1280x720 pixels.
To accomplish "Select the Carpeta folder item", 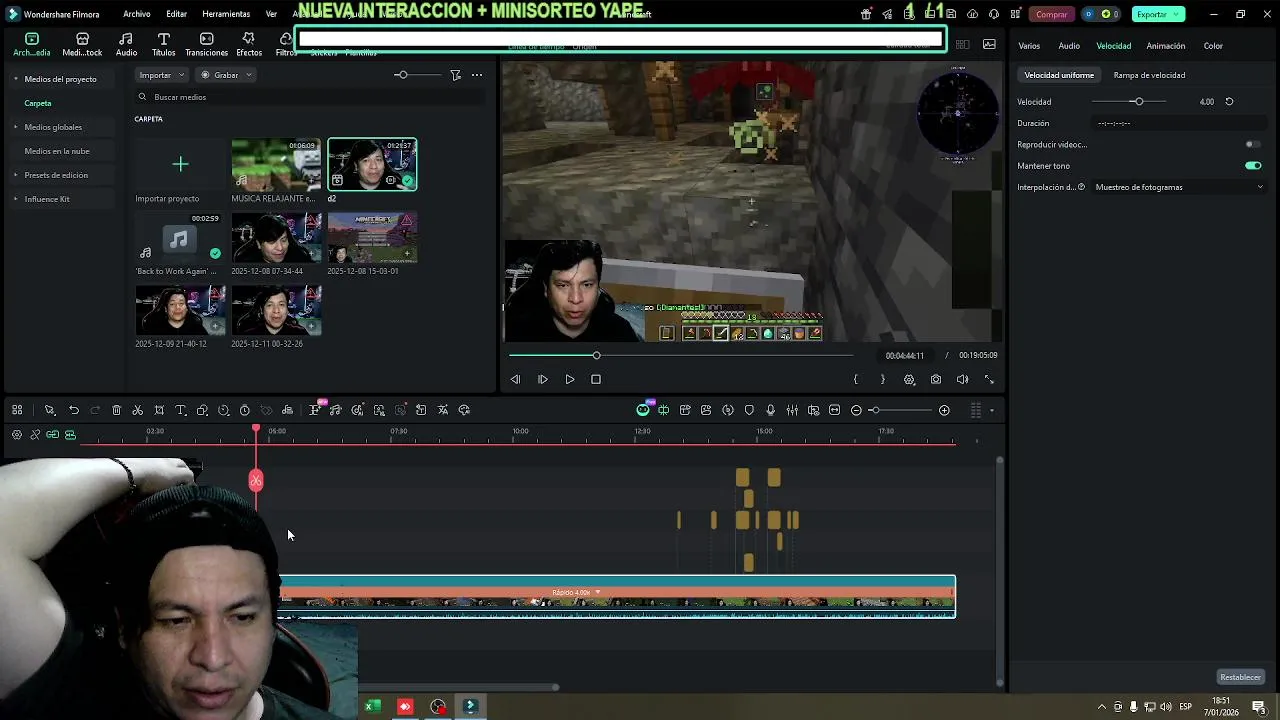I will 38,103.
